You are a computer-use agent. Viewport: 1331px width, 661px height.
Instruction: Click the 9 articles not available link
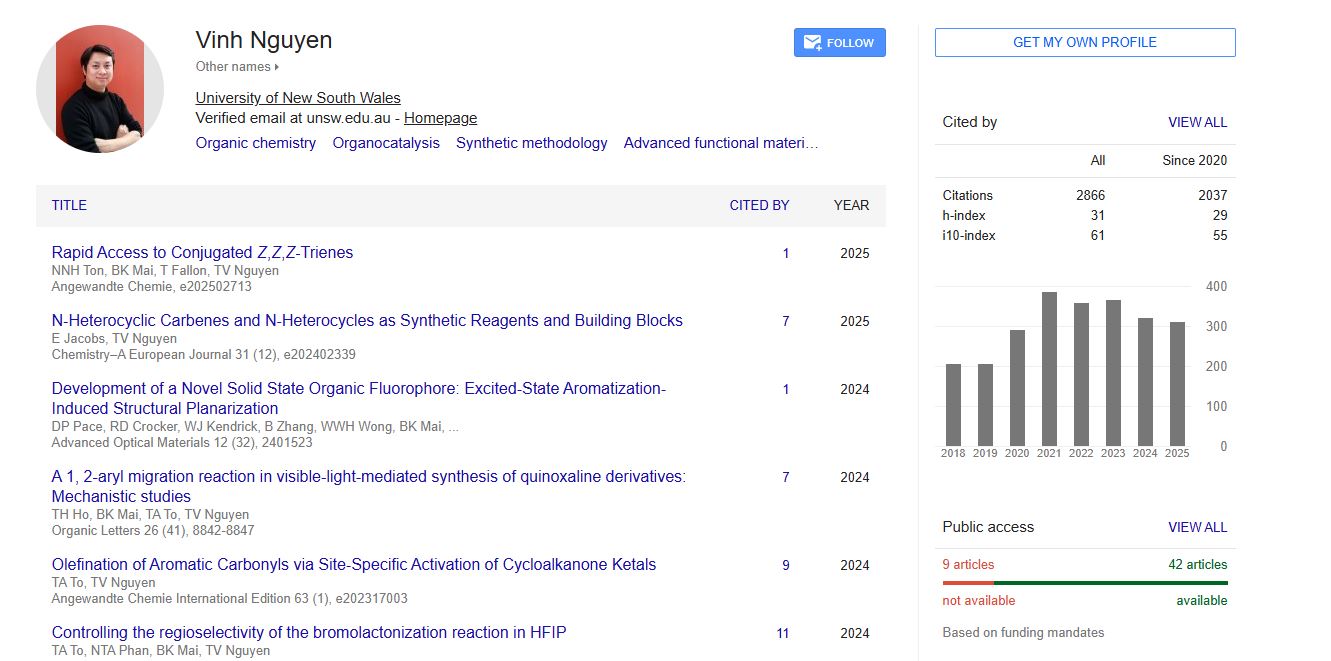coord(968,564)
